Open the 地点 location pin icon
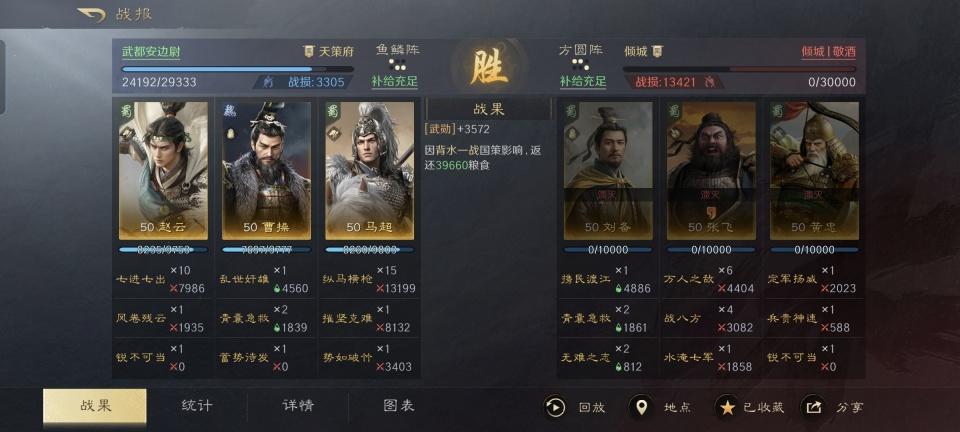 tap(641, 408)
